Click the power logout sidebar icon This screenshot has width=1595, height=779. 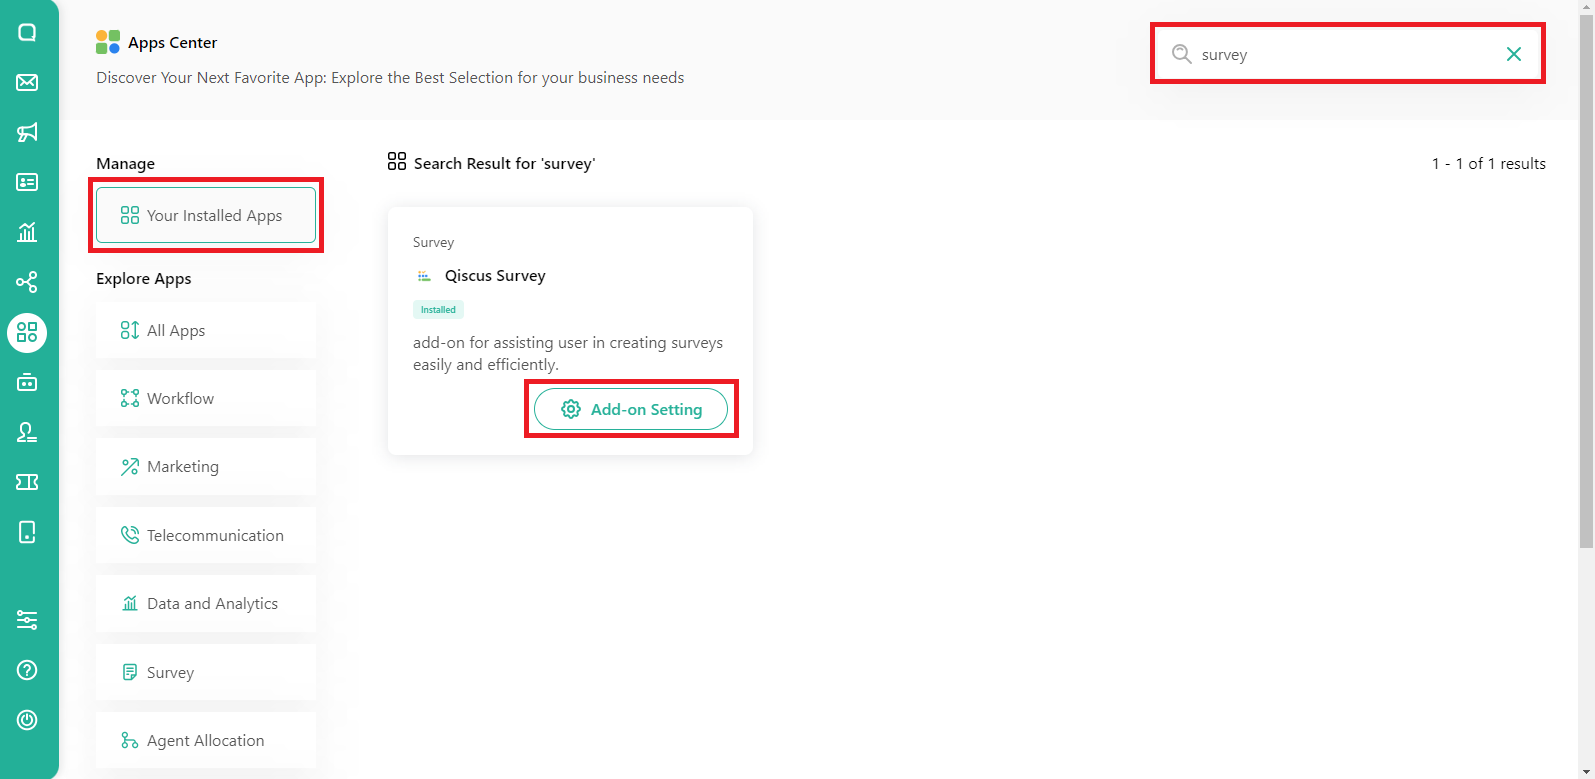27,720
